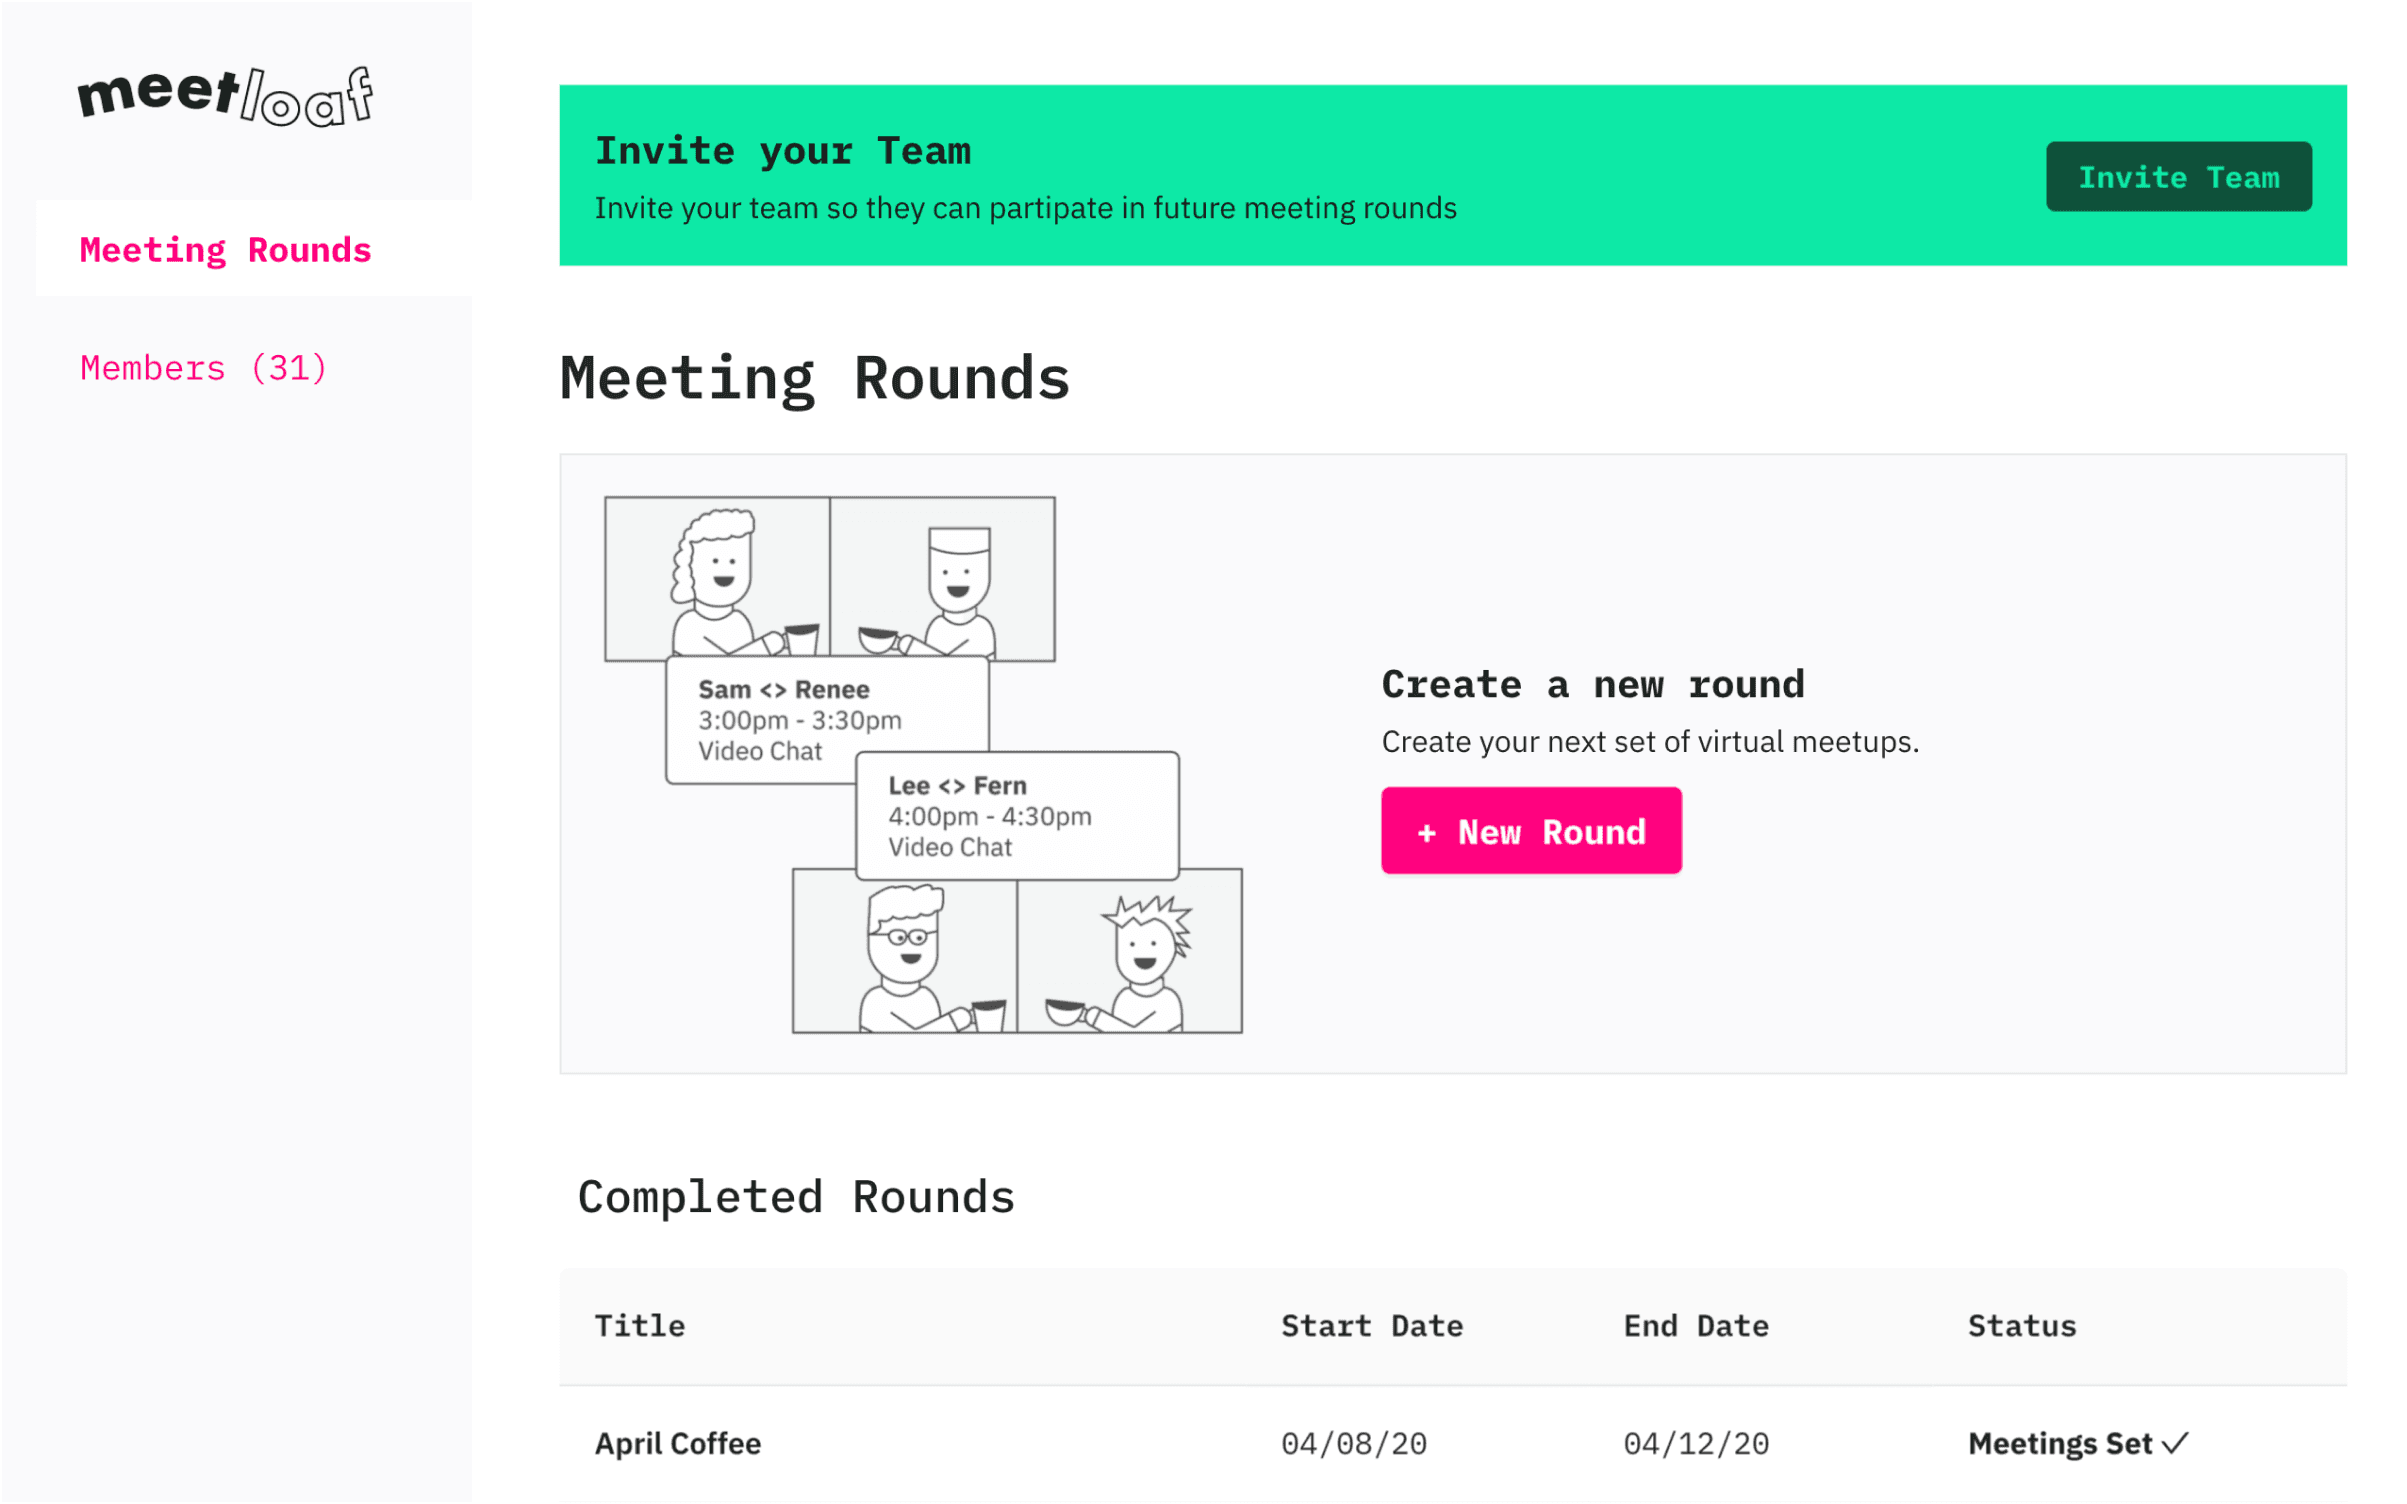Image resolution: width=2407 pixels, height=1504 pixels.
Task: Click the 04/12/20 end date cell
Action: click(x=1696, y=1443)
